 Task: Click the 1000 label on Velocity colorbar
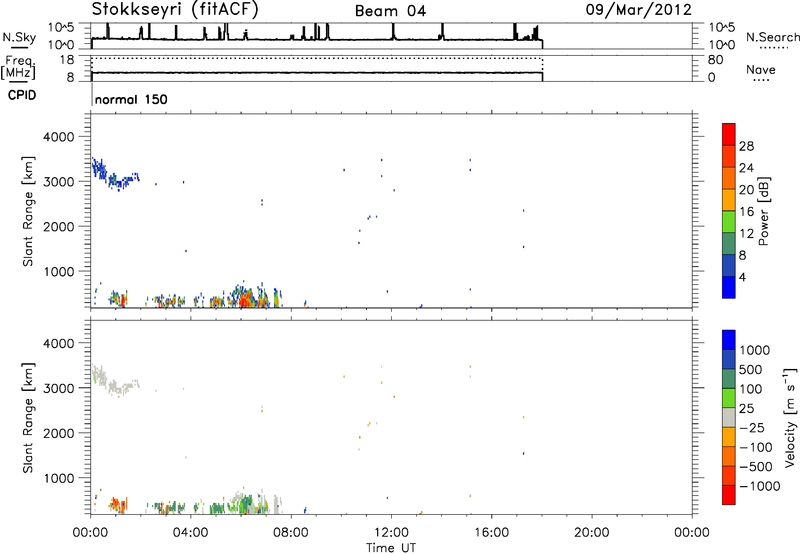755,350
